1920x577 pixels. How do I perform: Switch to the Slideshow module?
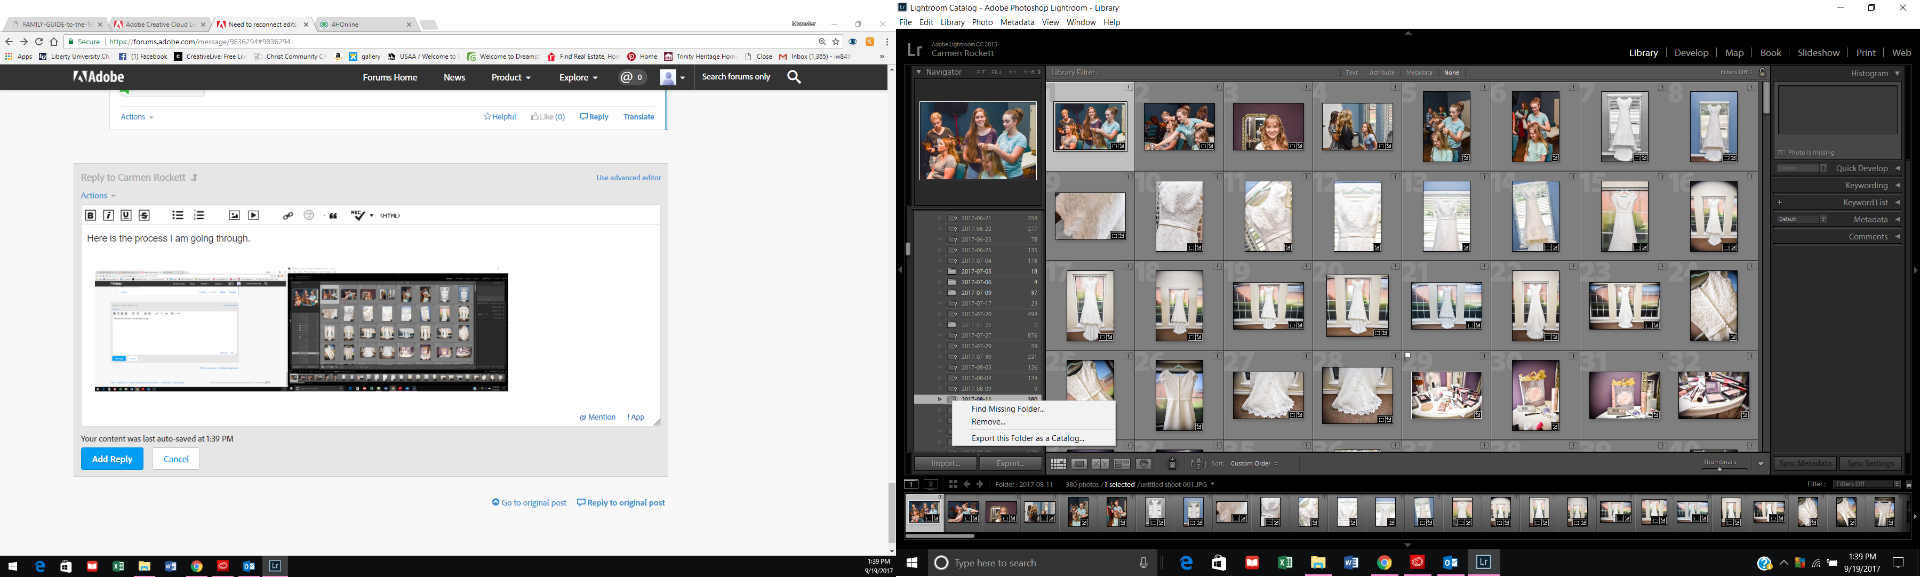(x=1818, y=53)
